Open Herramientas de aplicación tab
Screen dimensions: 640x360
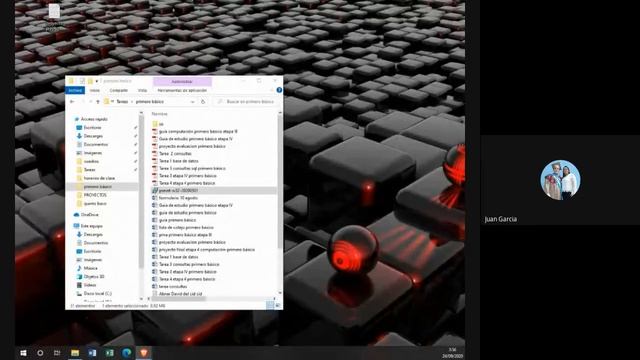[182, 90]
